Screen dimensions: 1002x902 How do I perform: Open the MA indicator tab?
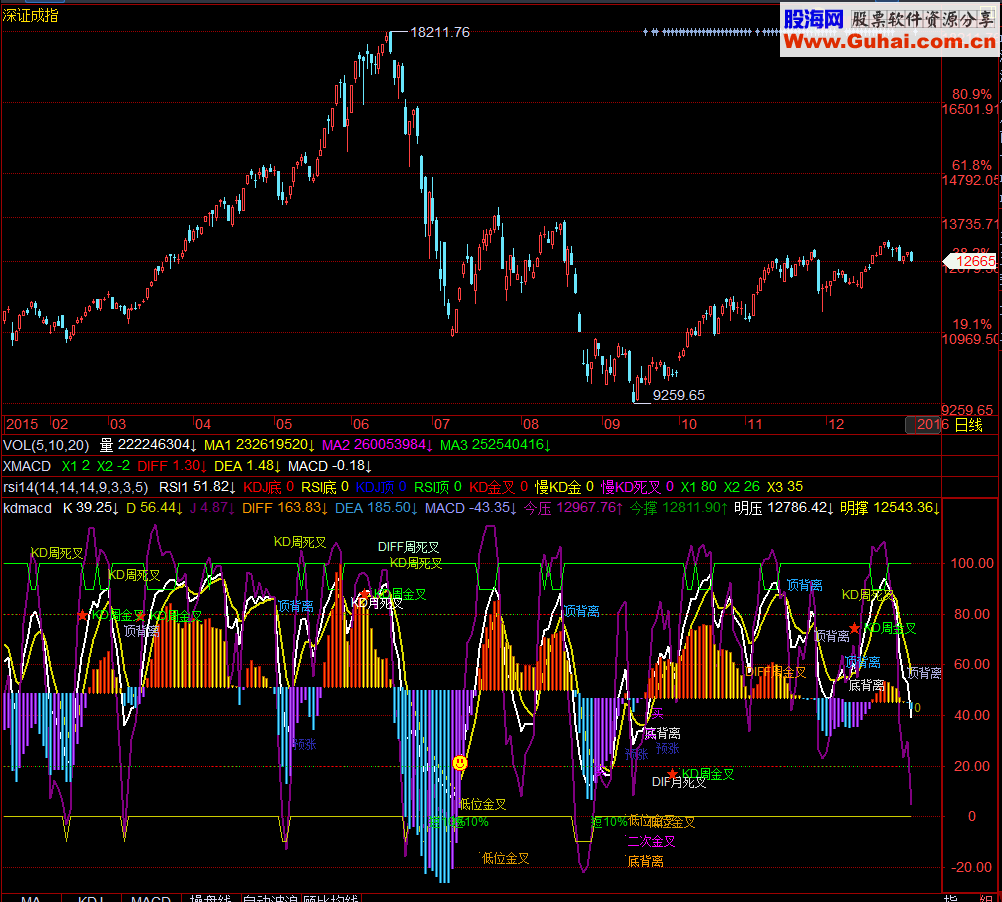(x=31, y=898)
